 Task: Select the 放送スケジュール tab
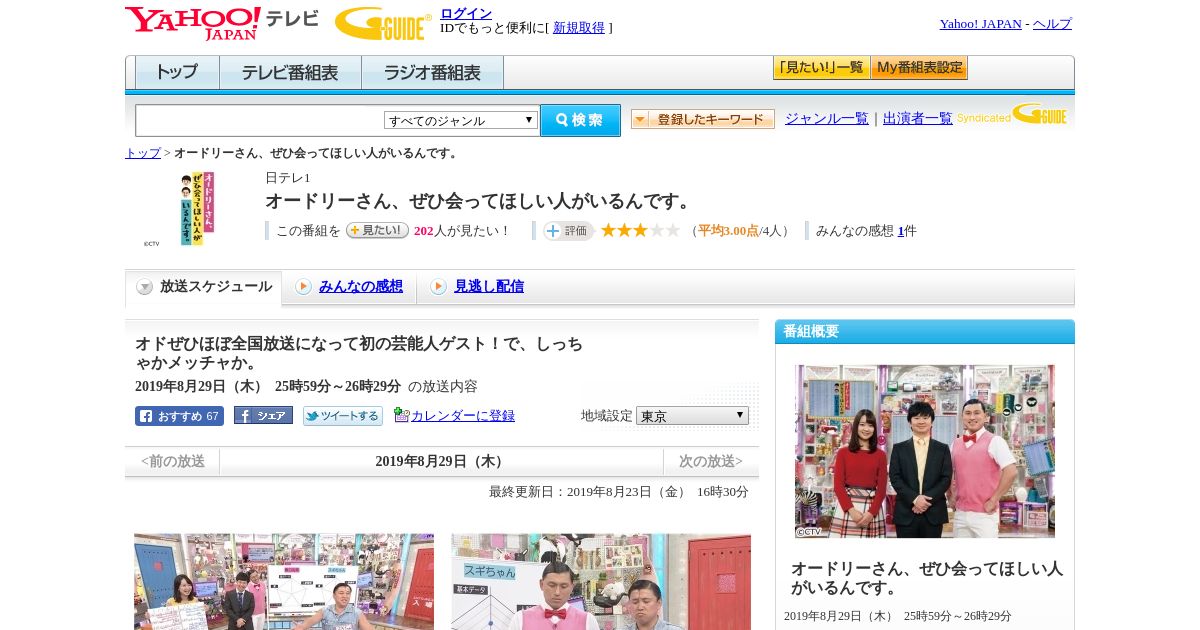click(203, 287)
